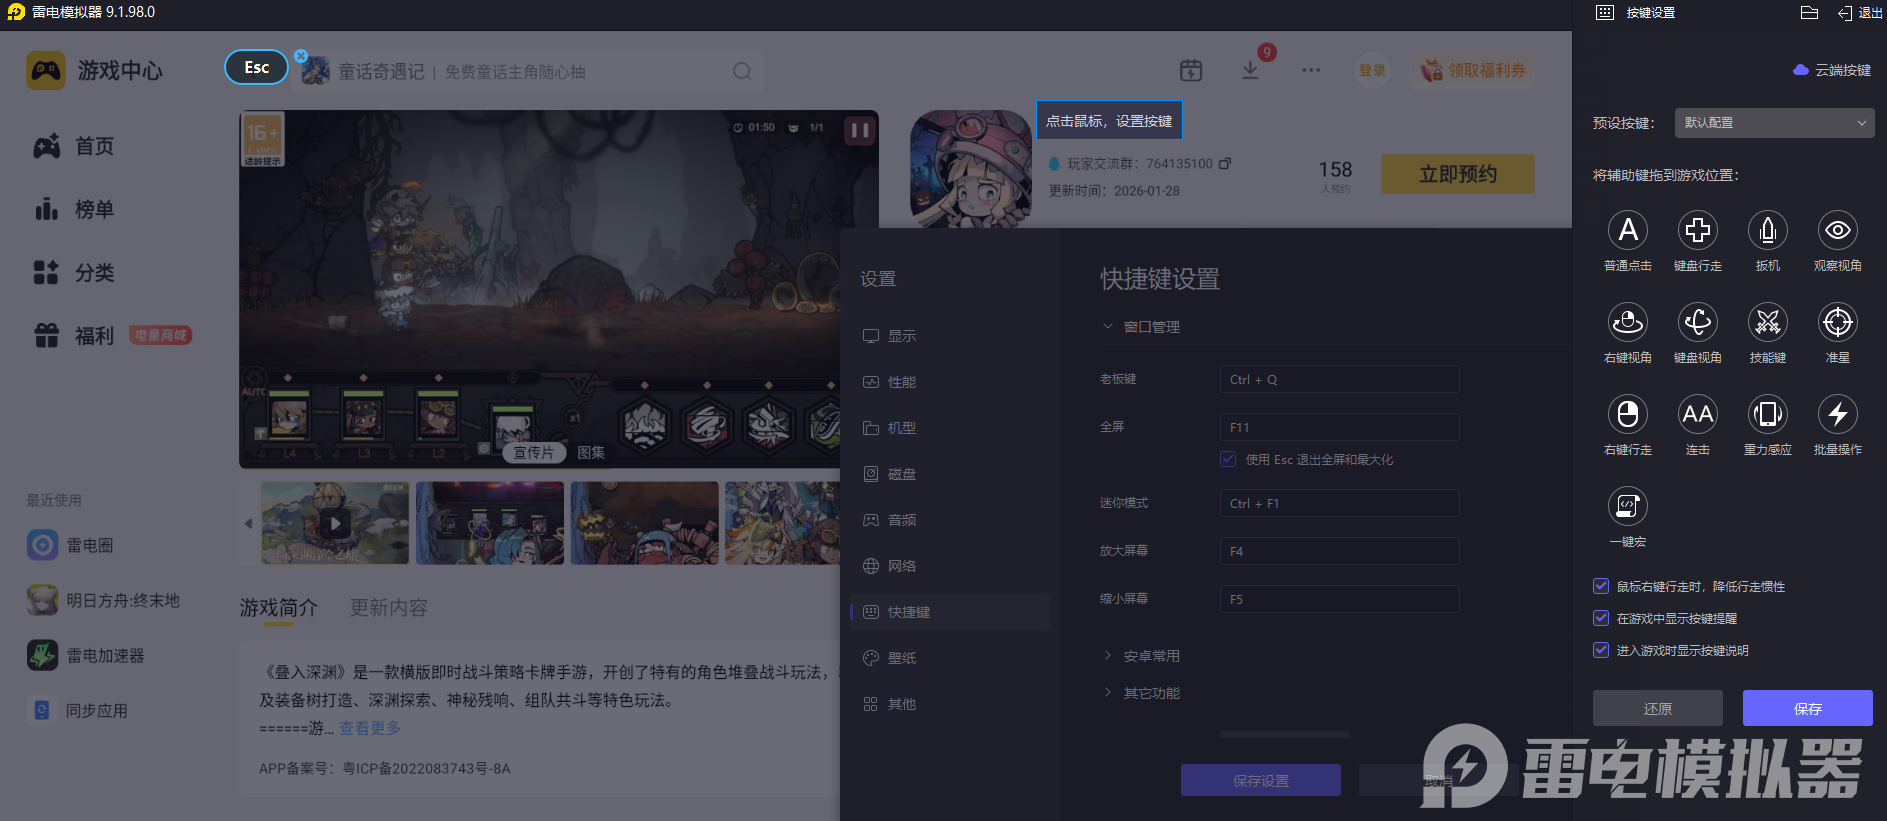Image resolution: width=1887 pixels, height=821 pixels.
Task: Open 榜单 rankings in sidebar
Action: (74, 209)
